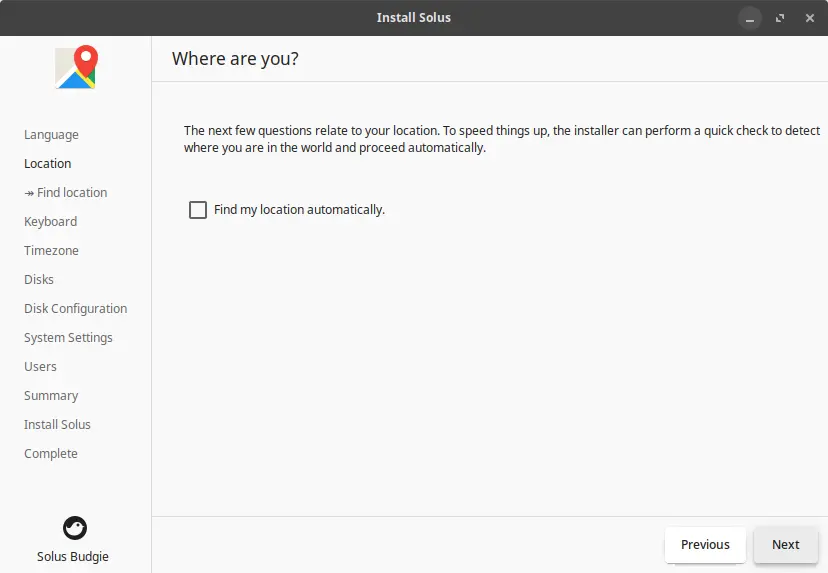This screenshot has height=573, width=828.
Task: Select the Users sidebar entry
Action: point(40,367)
